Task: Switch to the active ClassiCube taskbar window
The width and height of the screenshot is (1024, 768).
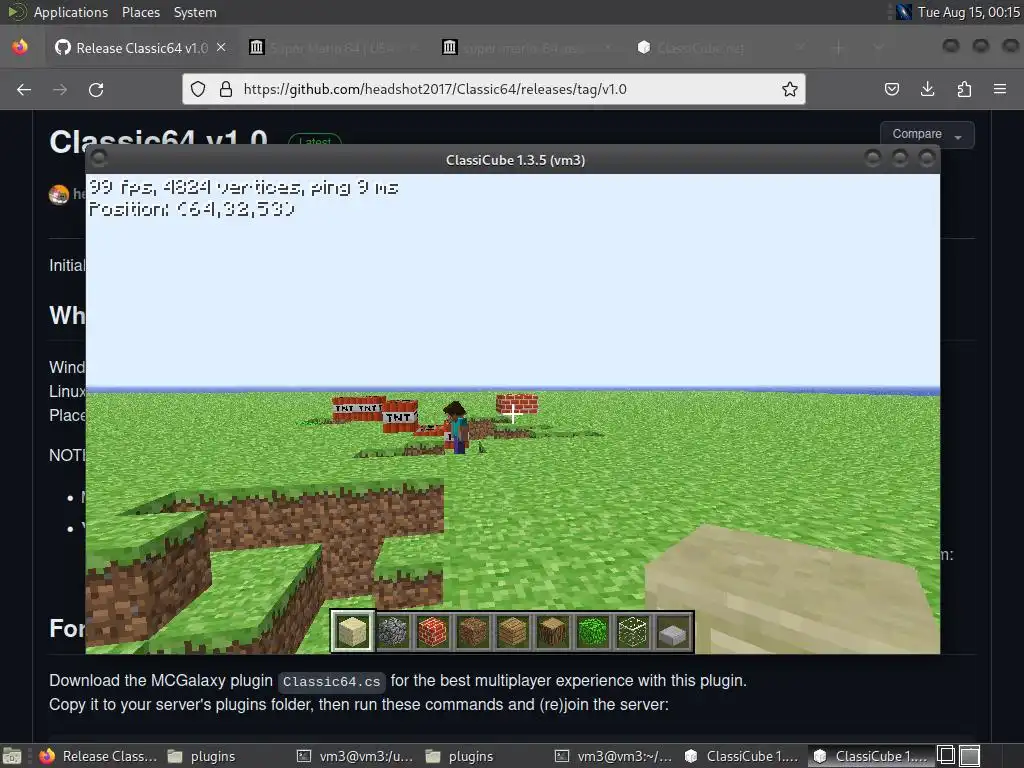Action: pos(871,756)
